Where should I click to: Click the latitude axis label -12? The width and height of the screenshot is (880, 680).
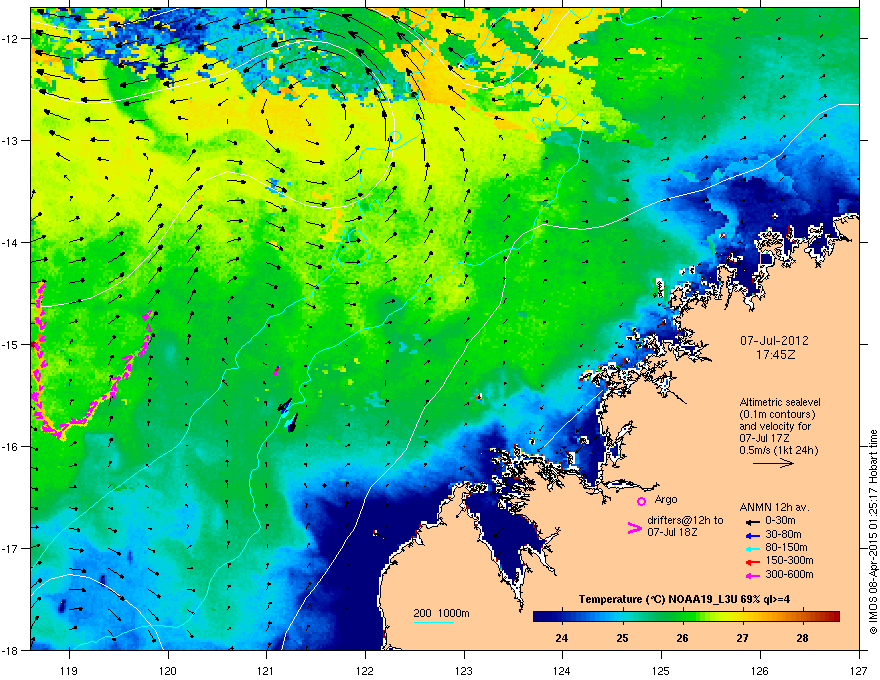(11, 39)
